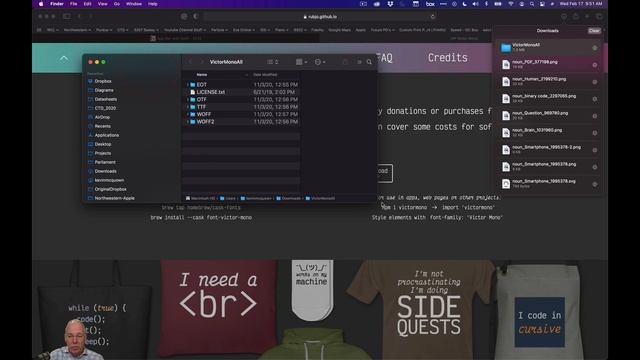
Task: Click Users in Finder path bar
Action: point(228,198)
